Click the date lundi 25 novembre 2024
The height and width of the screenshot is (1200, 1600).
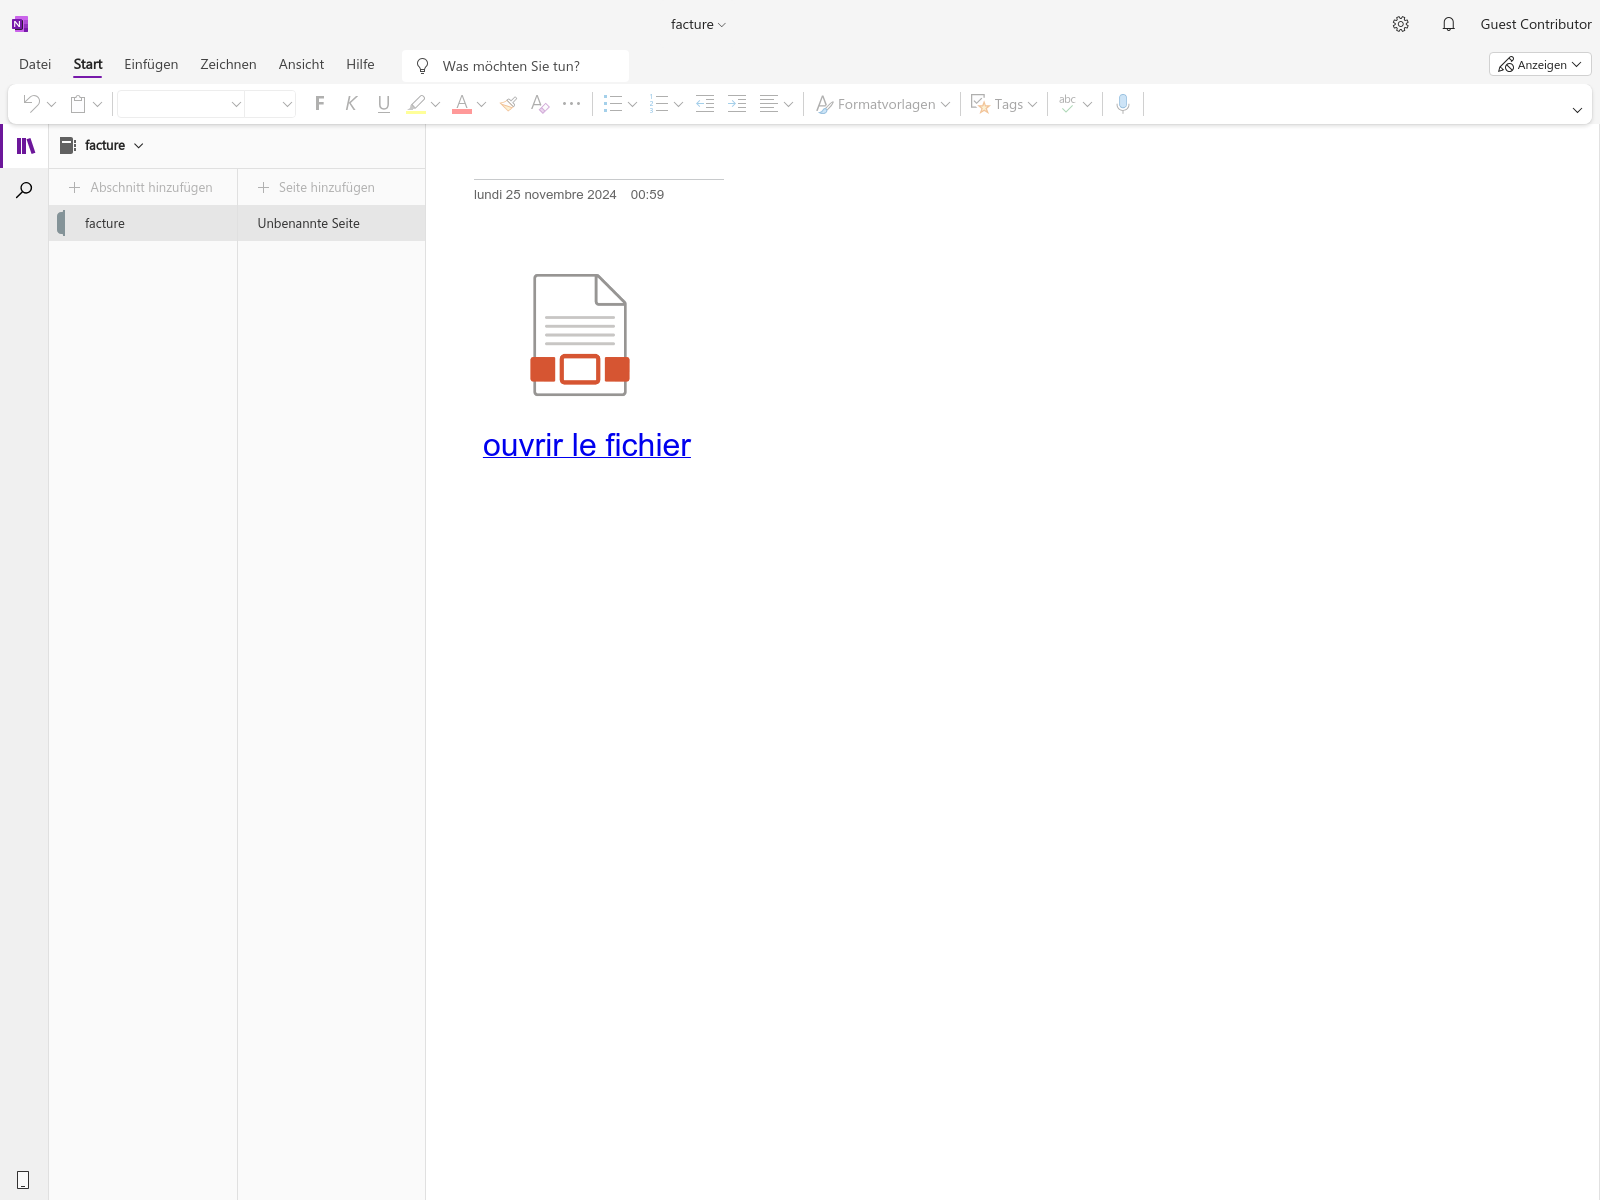click(545, 195)
